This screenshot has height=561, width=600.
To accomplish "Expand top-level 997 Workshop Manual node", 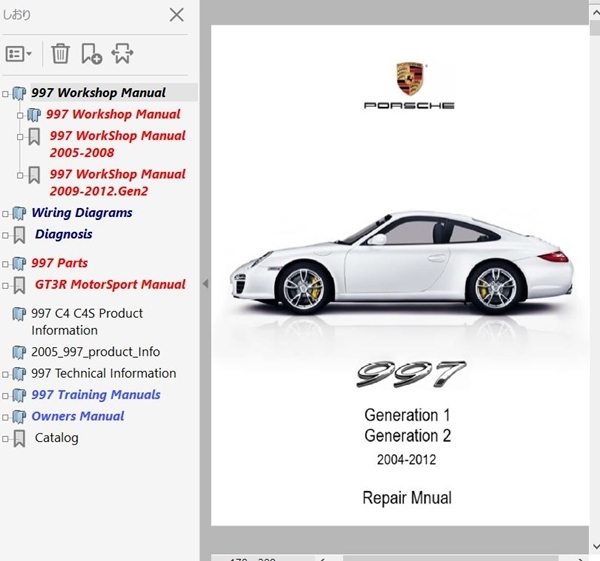I will (5, 94).
